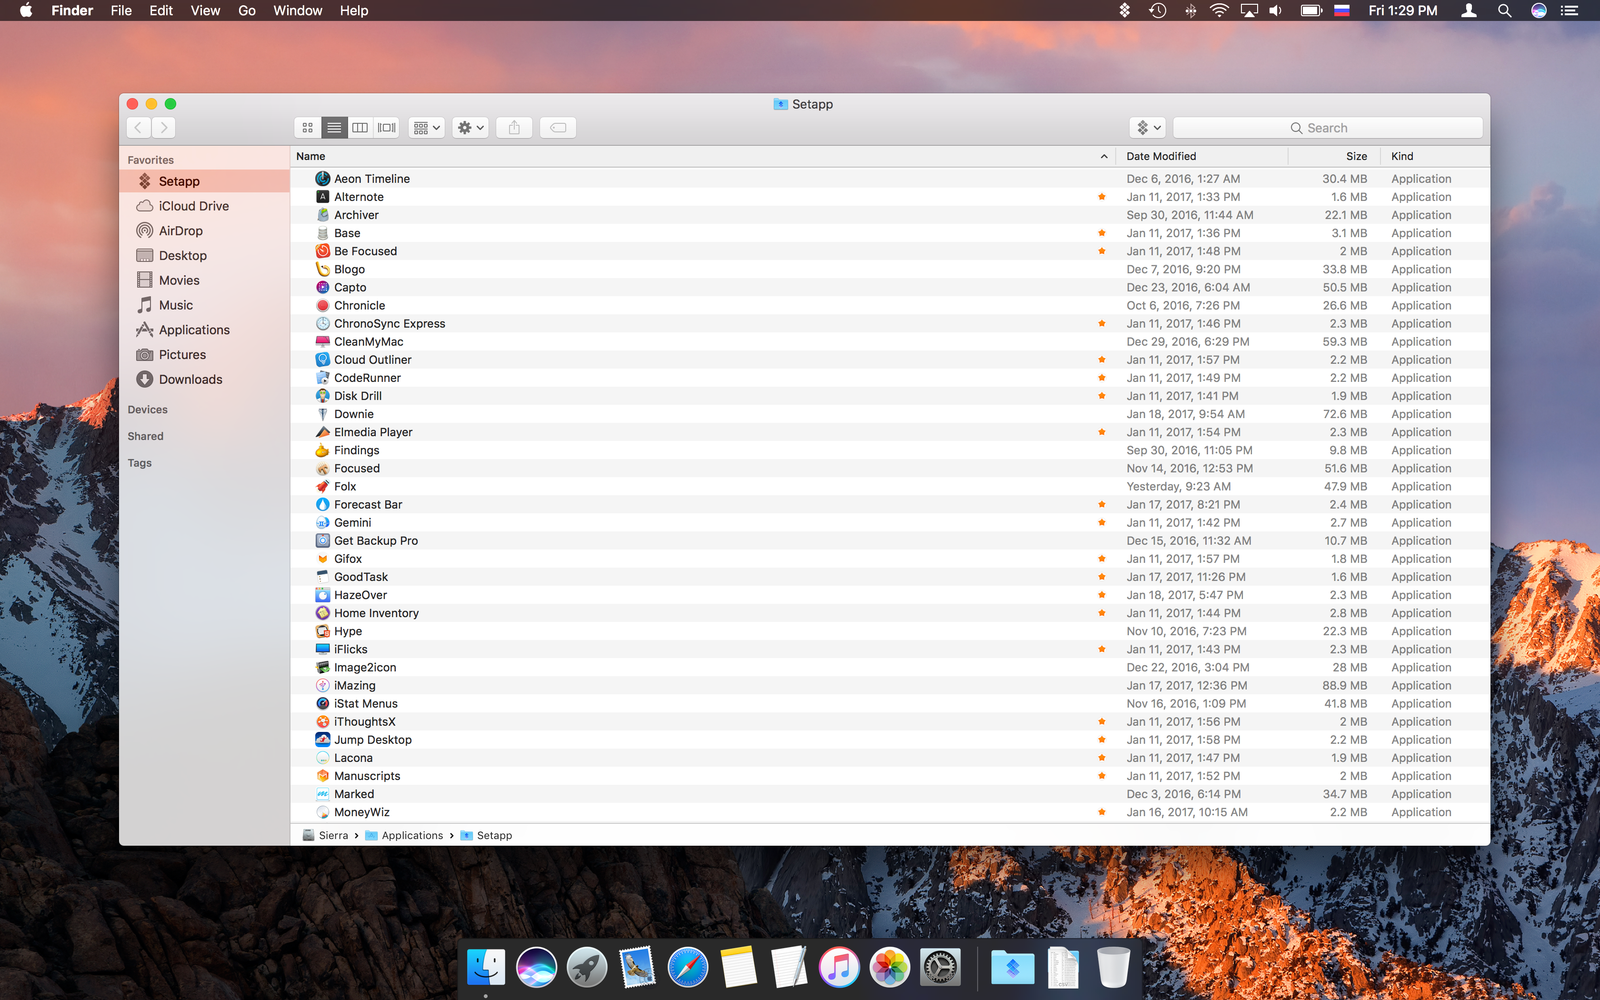Click Sierra in the path bar
The height and width of the screenshot is (1000, 1600).
click(325, 836)
